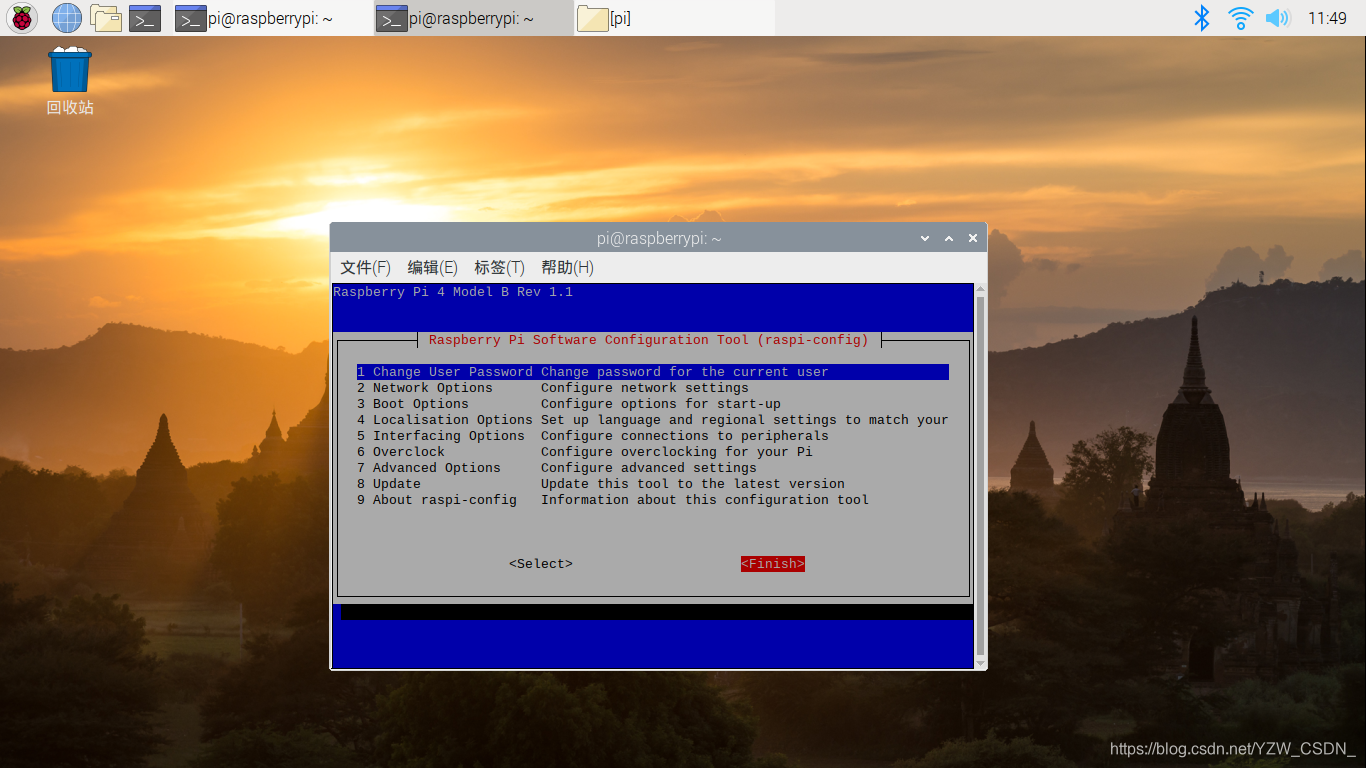Select Overclock entry

(653, 452)
